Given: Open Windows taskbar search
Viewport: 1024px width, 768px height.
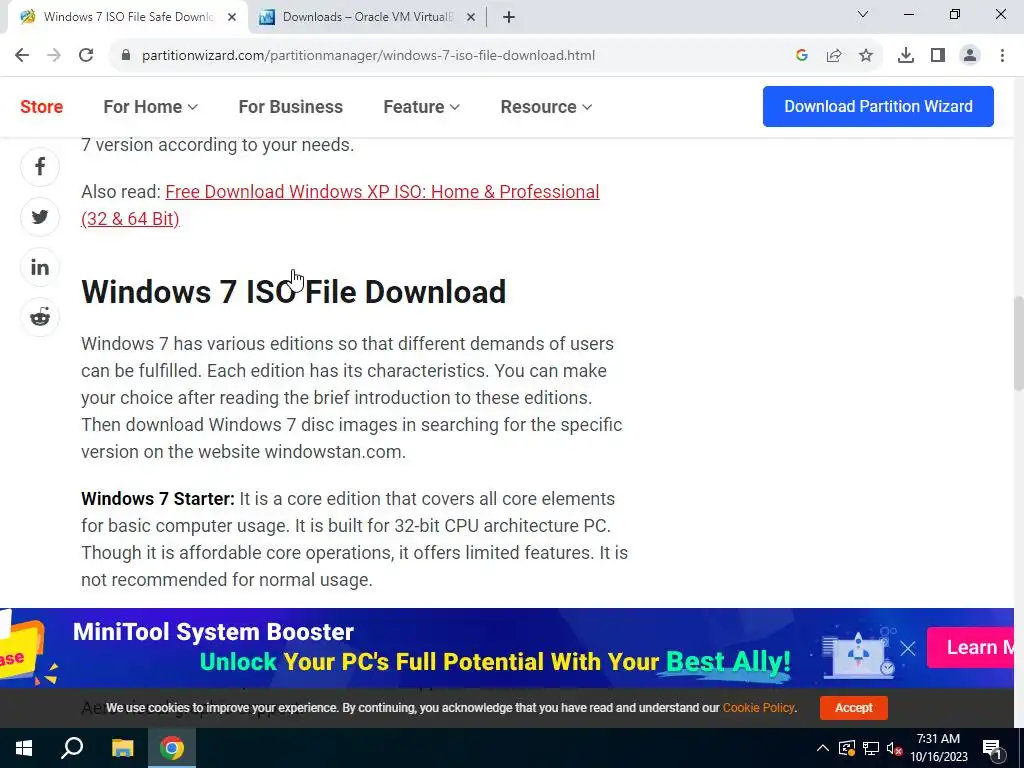Looking at the screenshot, I should coord(72,748).
